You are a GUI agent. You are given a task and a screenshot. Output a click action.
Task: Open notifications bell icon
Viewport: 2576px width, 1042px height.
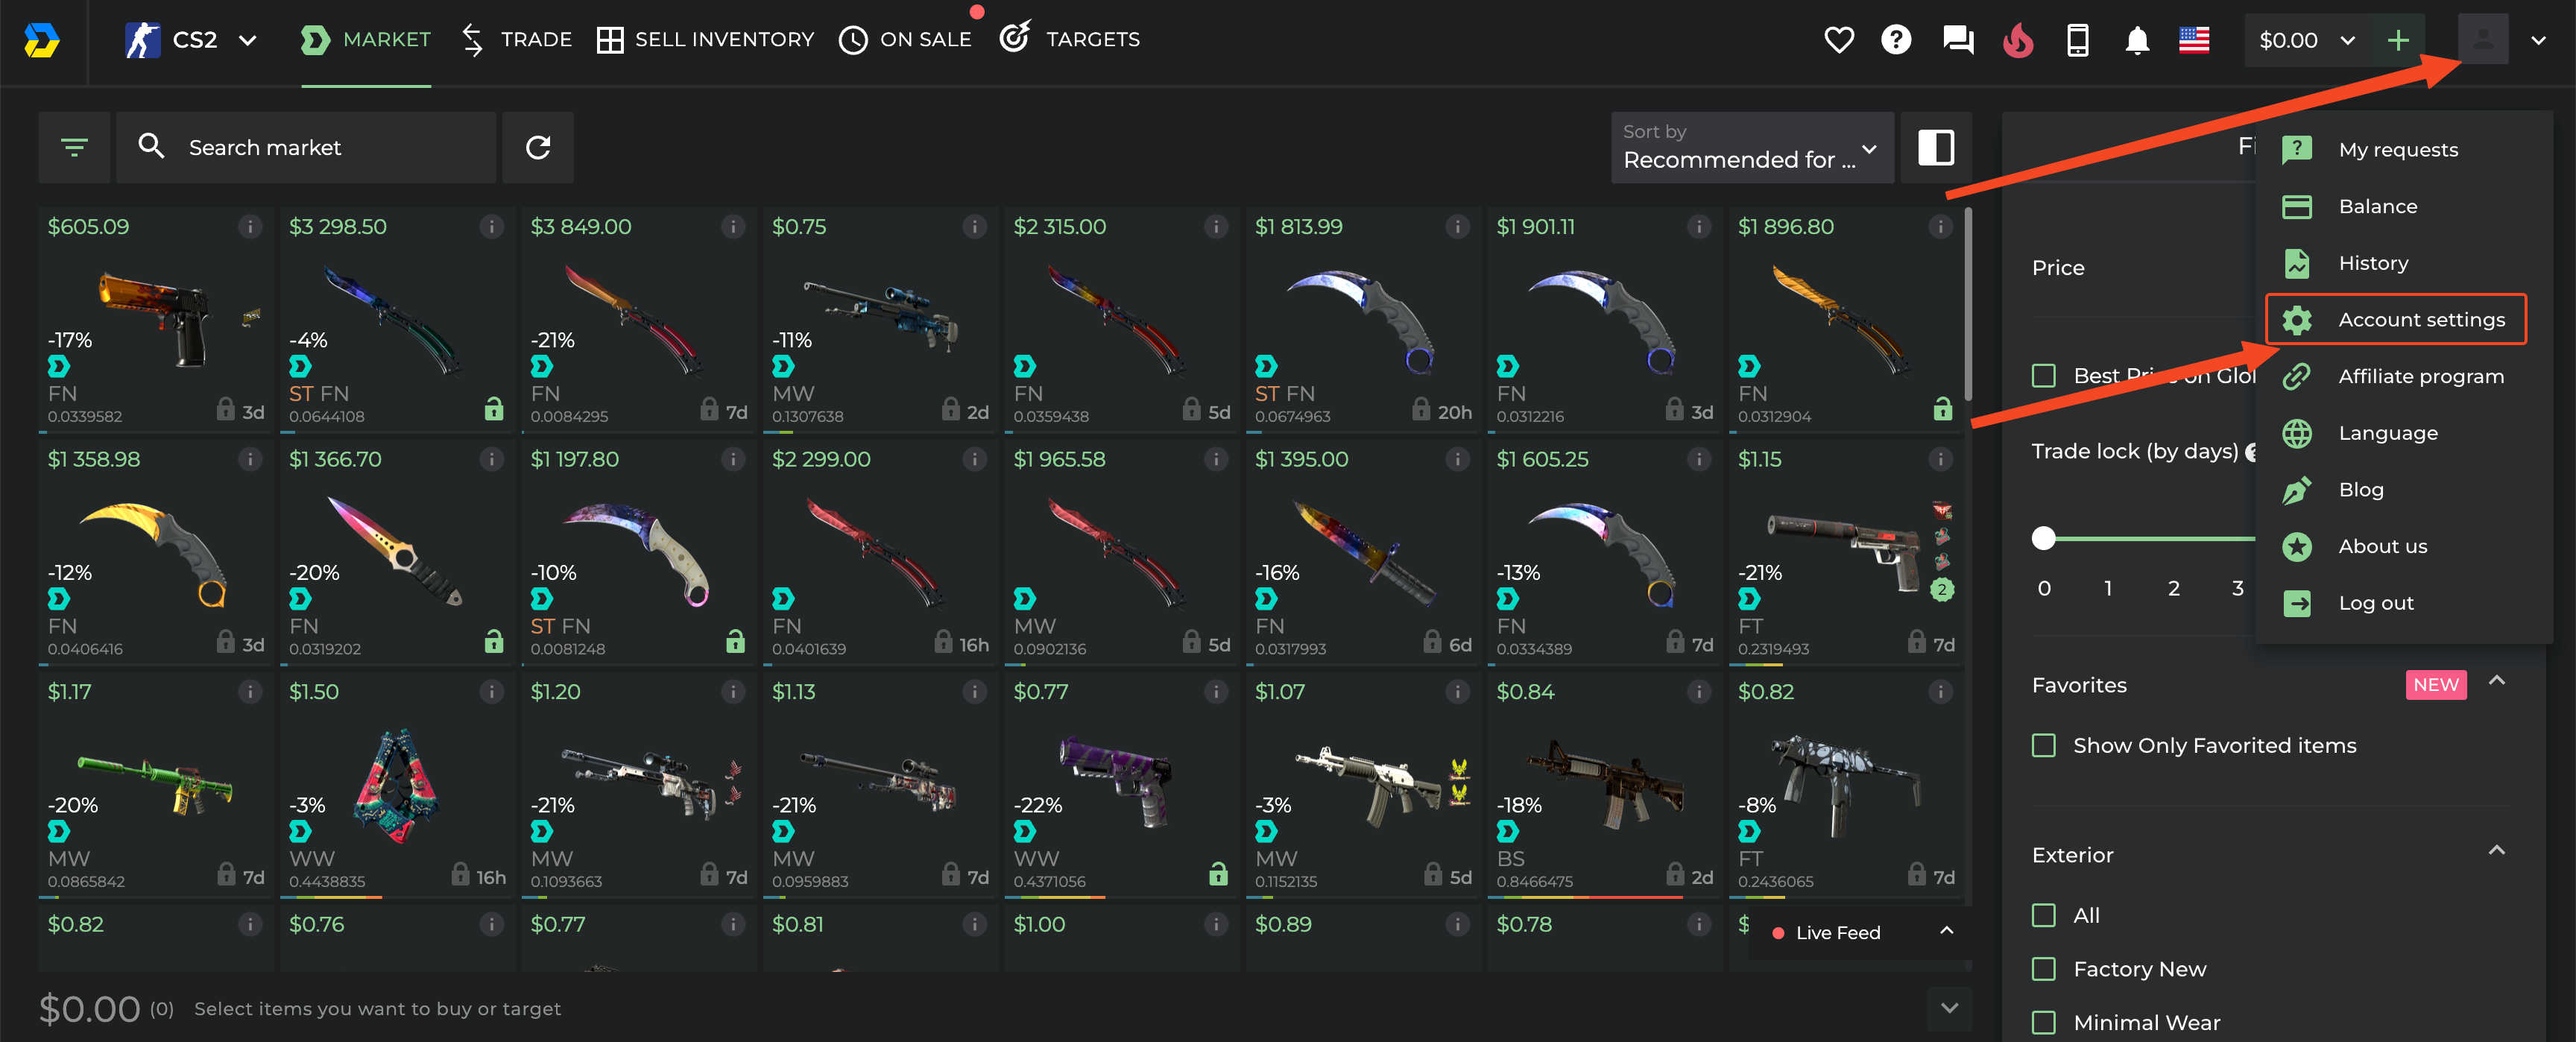point(2137,40)
